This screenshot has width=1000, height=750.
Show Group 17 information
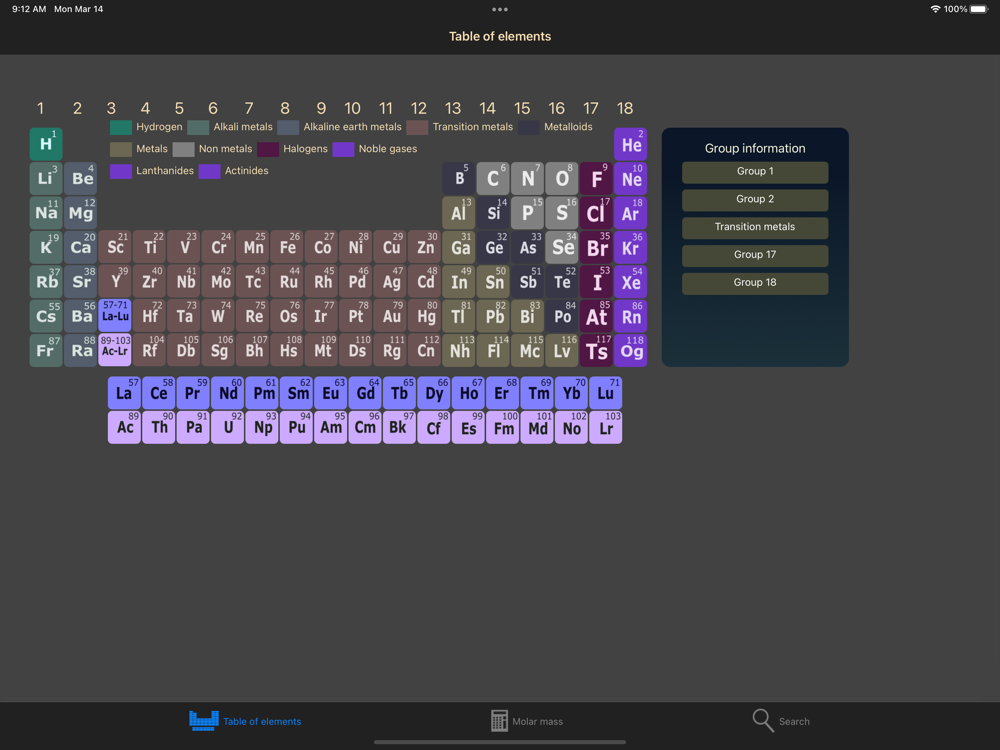(x=755, y=256)
